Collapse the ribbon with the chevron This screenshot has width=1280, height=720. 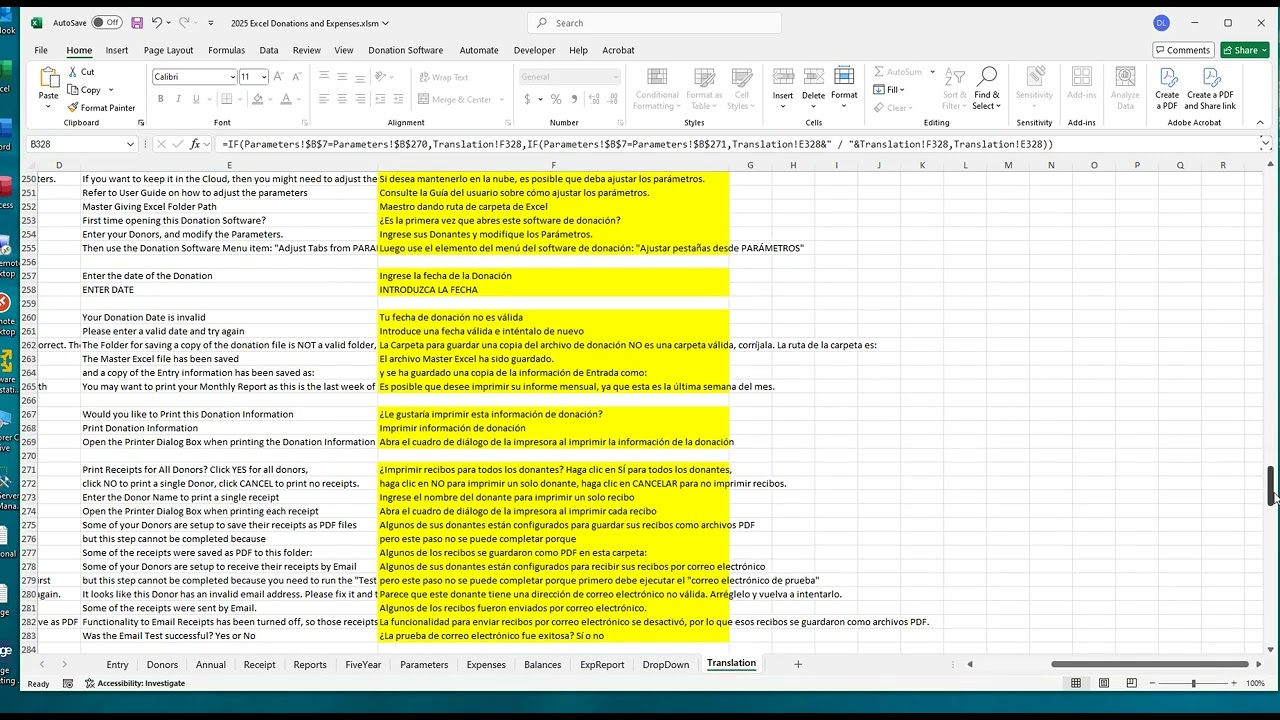pyautogui.click(x=1261, y=122)
